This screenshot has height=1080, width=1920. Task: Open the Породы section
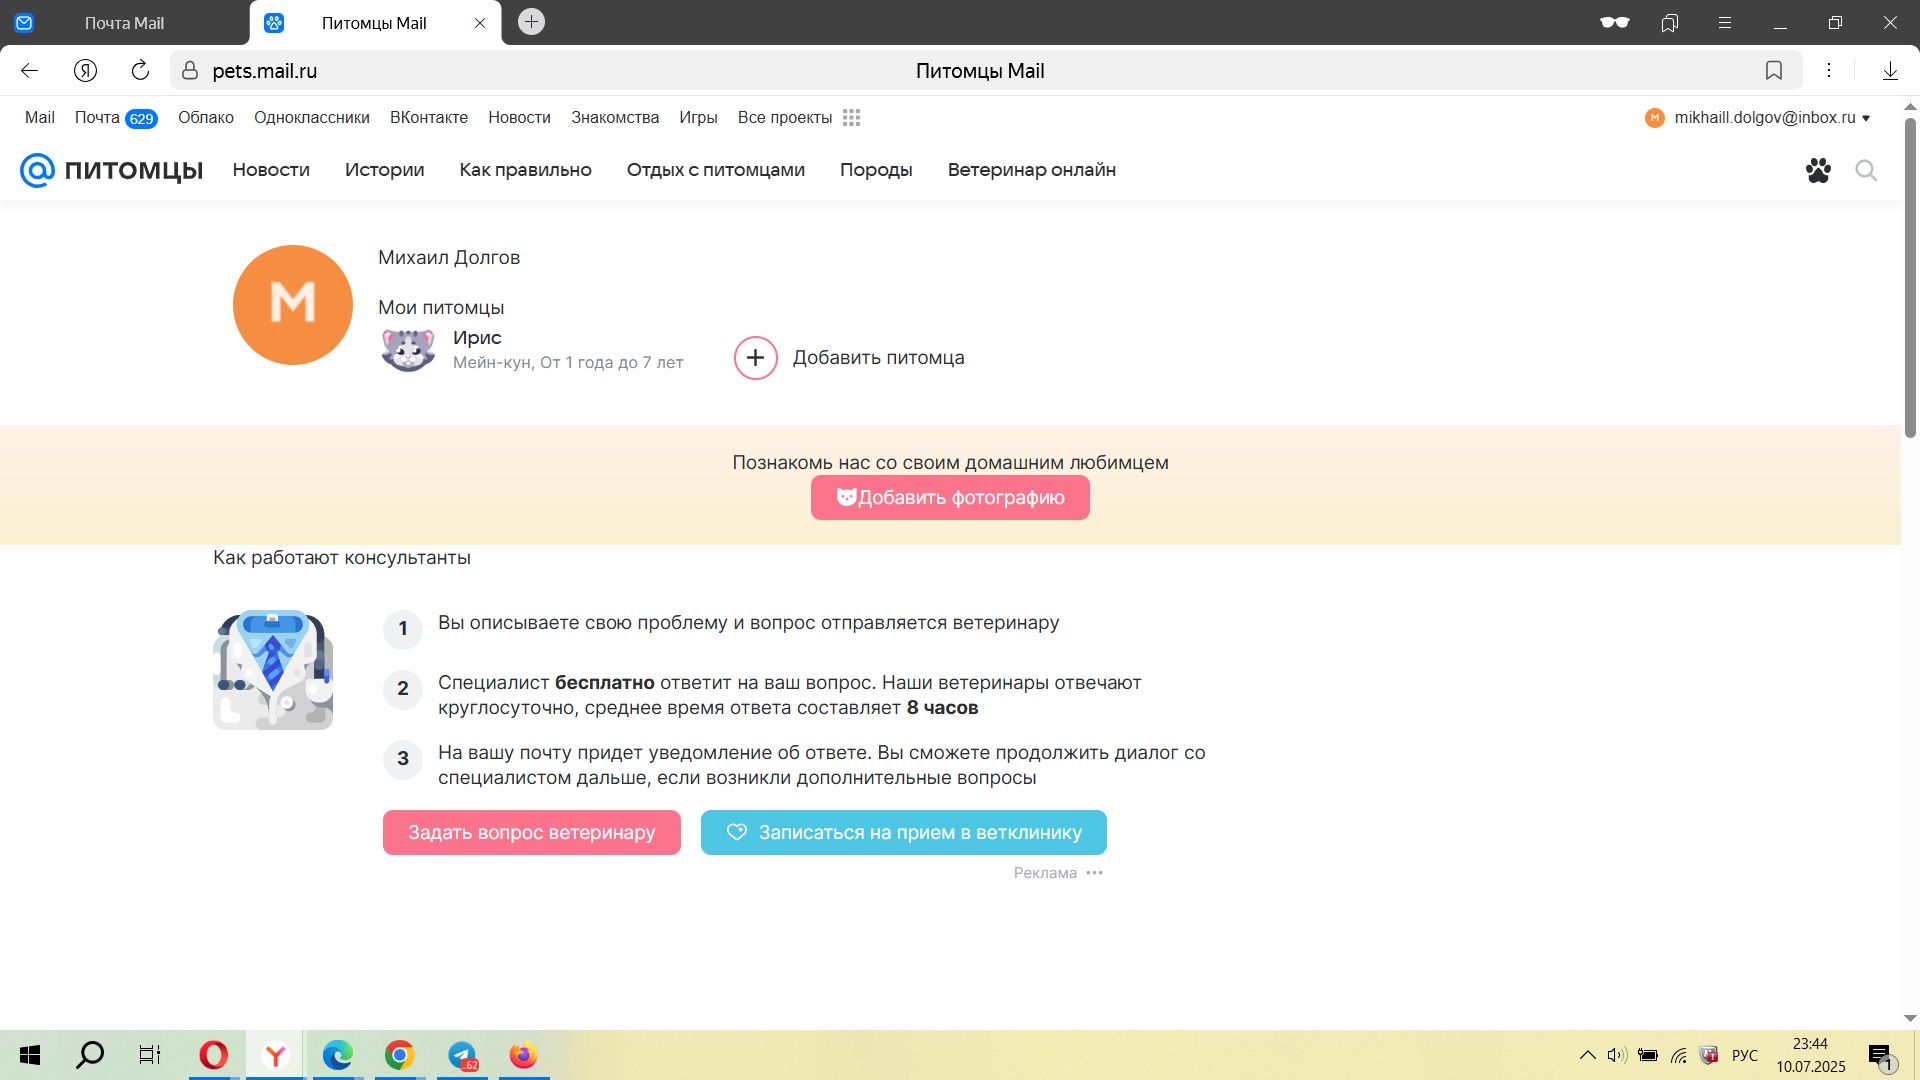tap(876, 170)
